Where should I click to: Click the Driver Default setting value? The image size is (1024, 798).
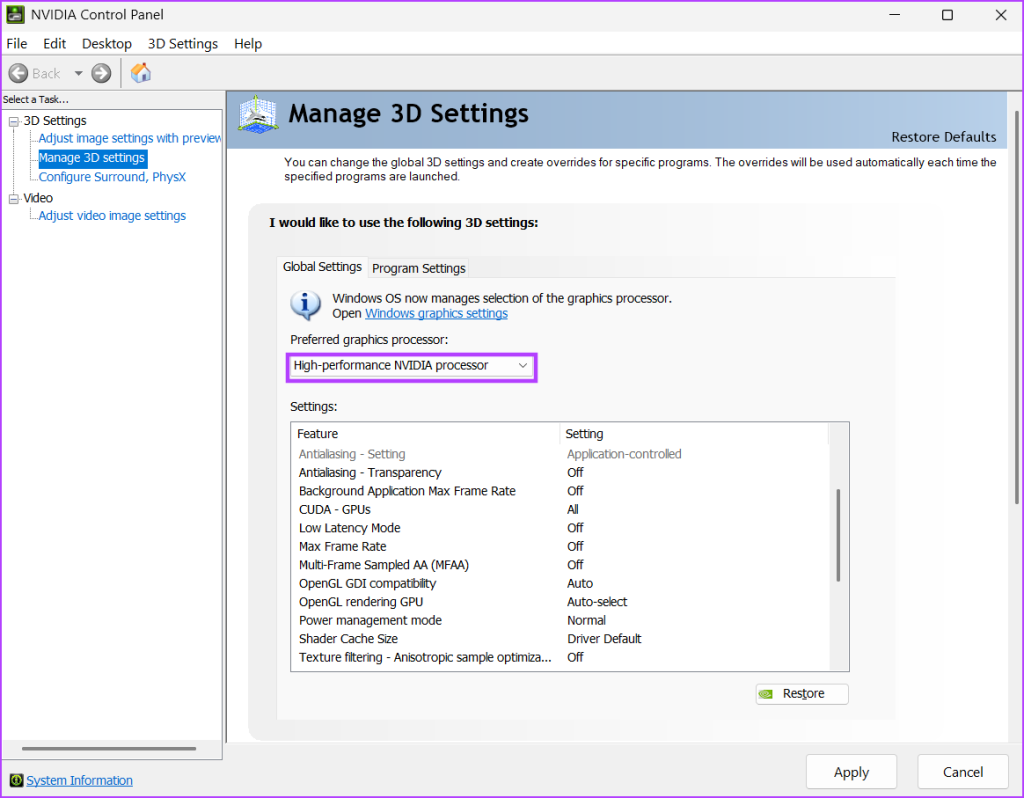click(x=604, y=639)
